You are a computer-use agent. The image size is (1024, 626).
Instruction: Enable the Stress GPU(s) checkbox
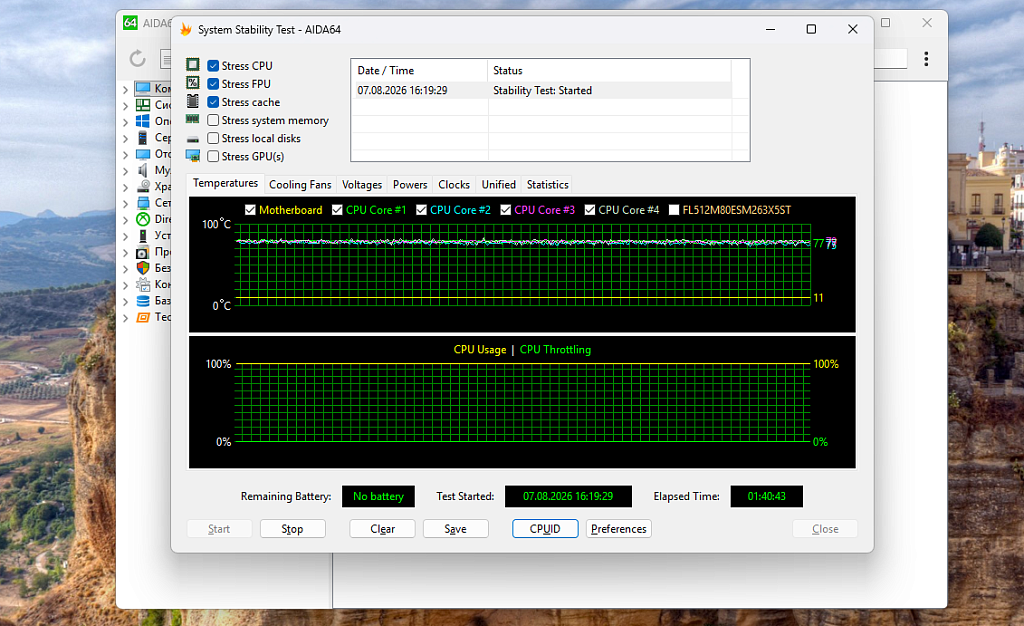pos(213,156)
